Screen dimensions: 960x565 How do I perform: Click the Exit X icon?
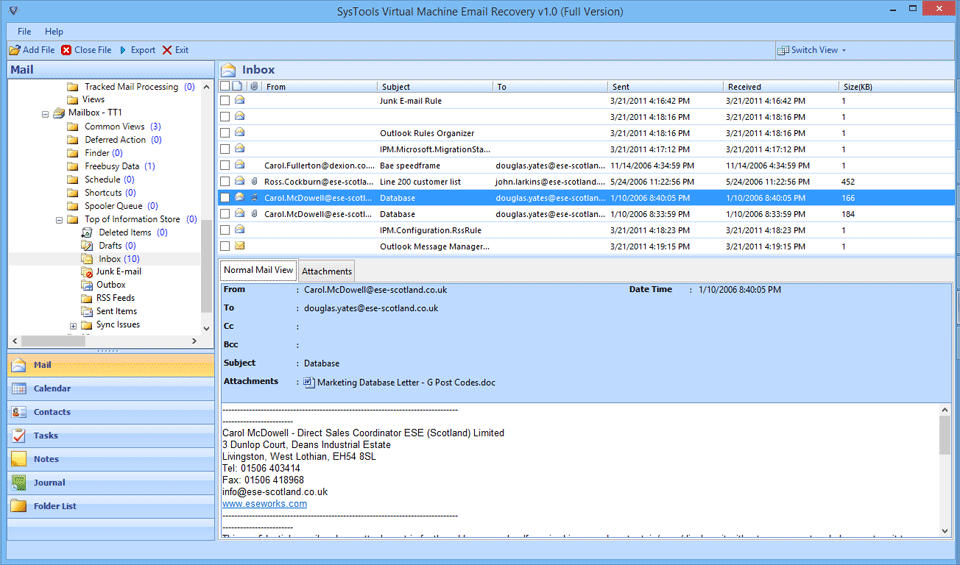[167, 50]
